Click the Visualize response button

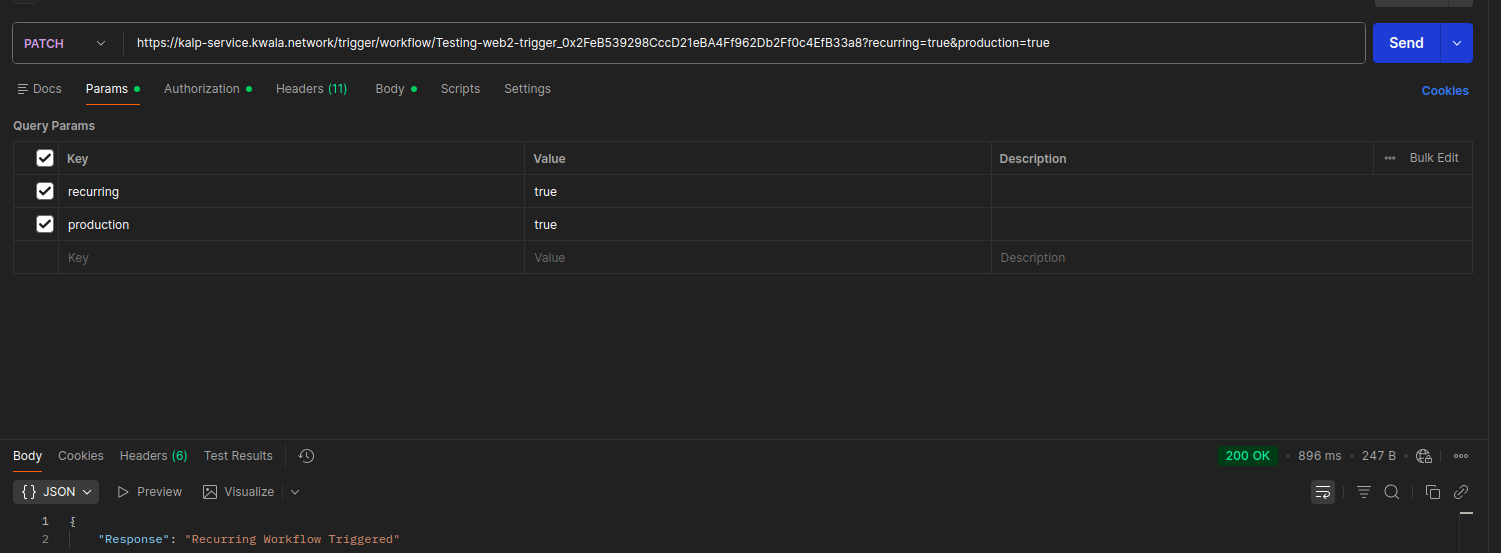[239, 492]
